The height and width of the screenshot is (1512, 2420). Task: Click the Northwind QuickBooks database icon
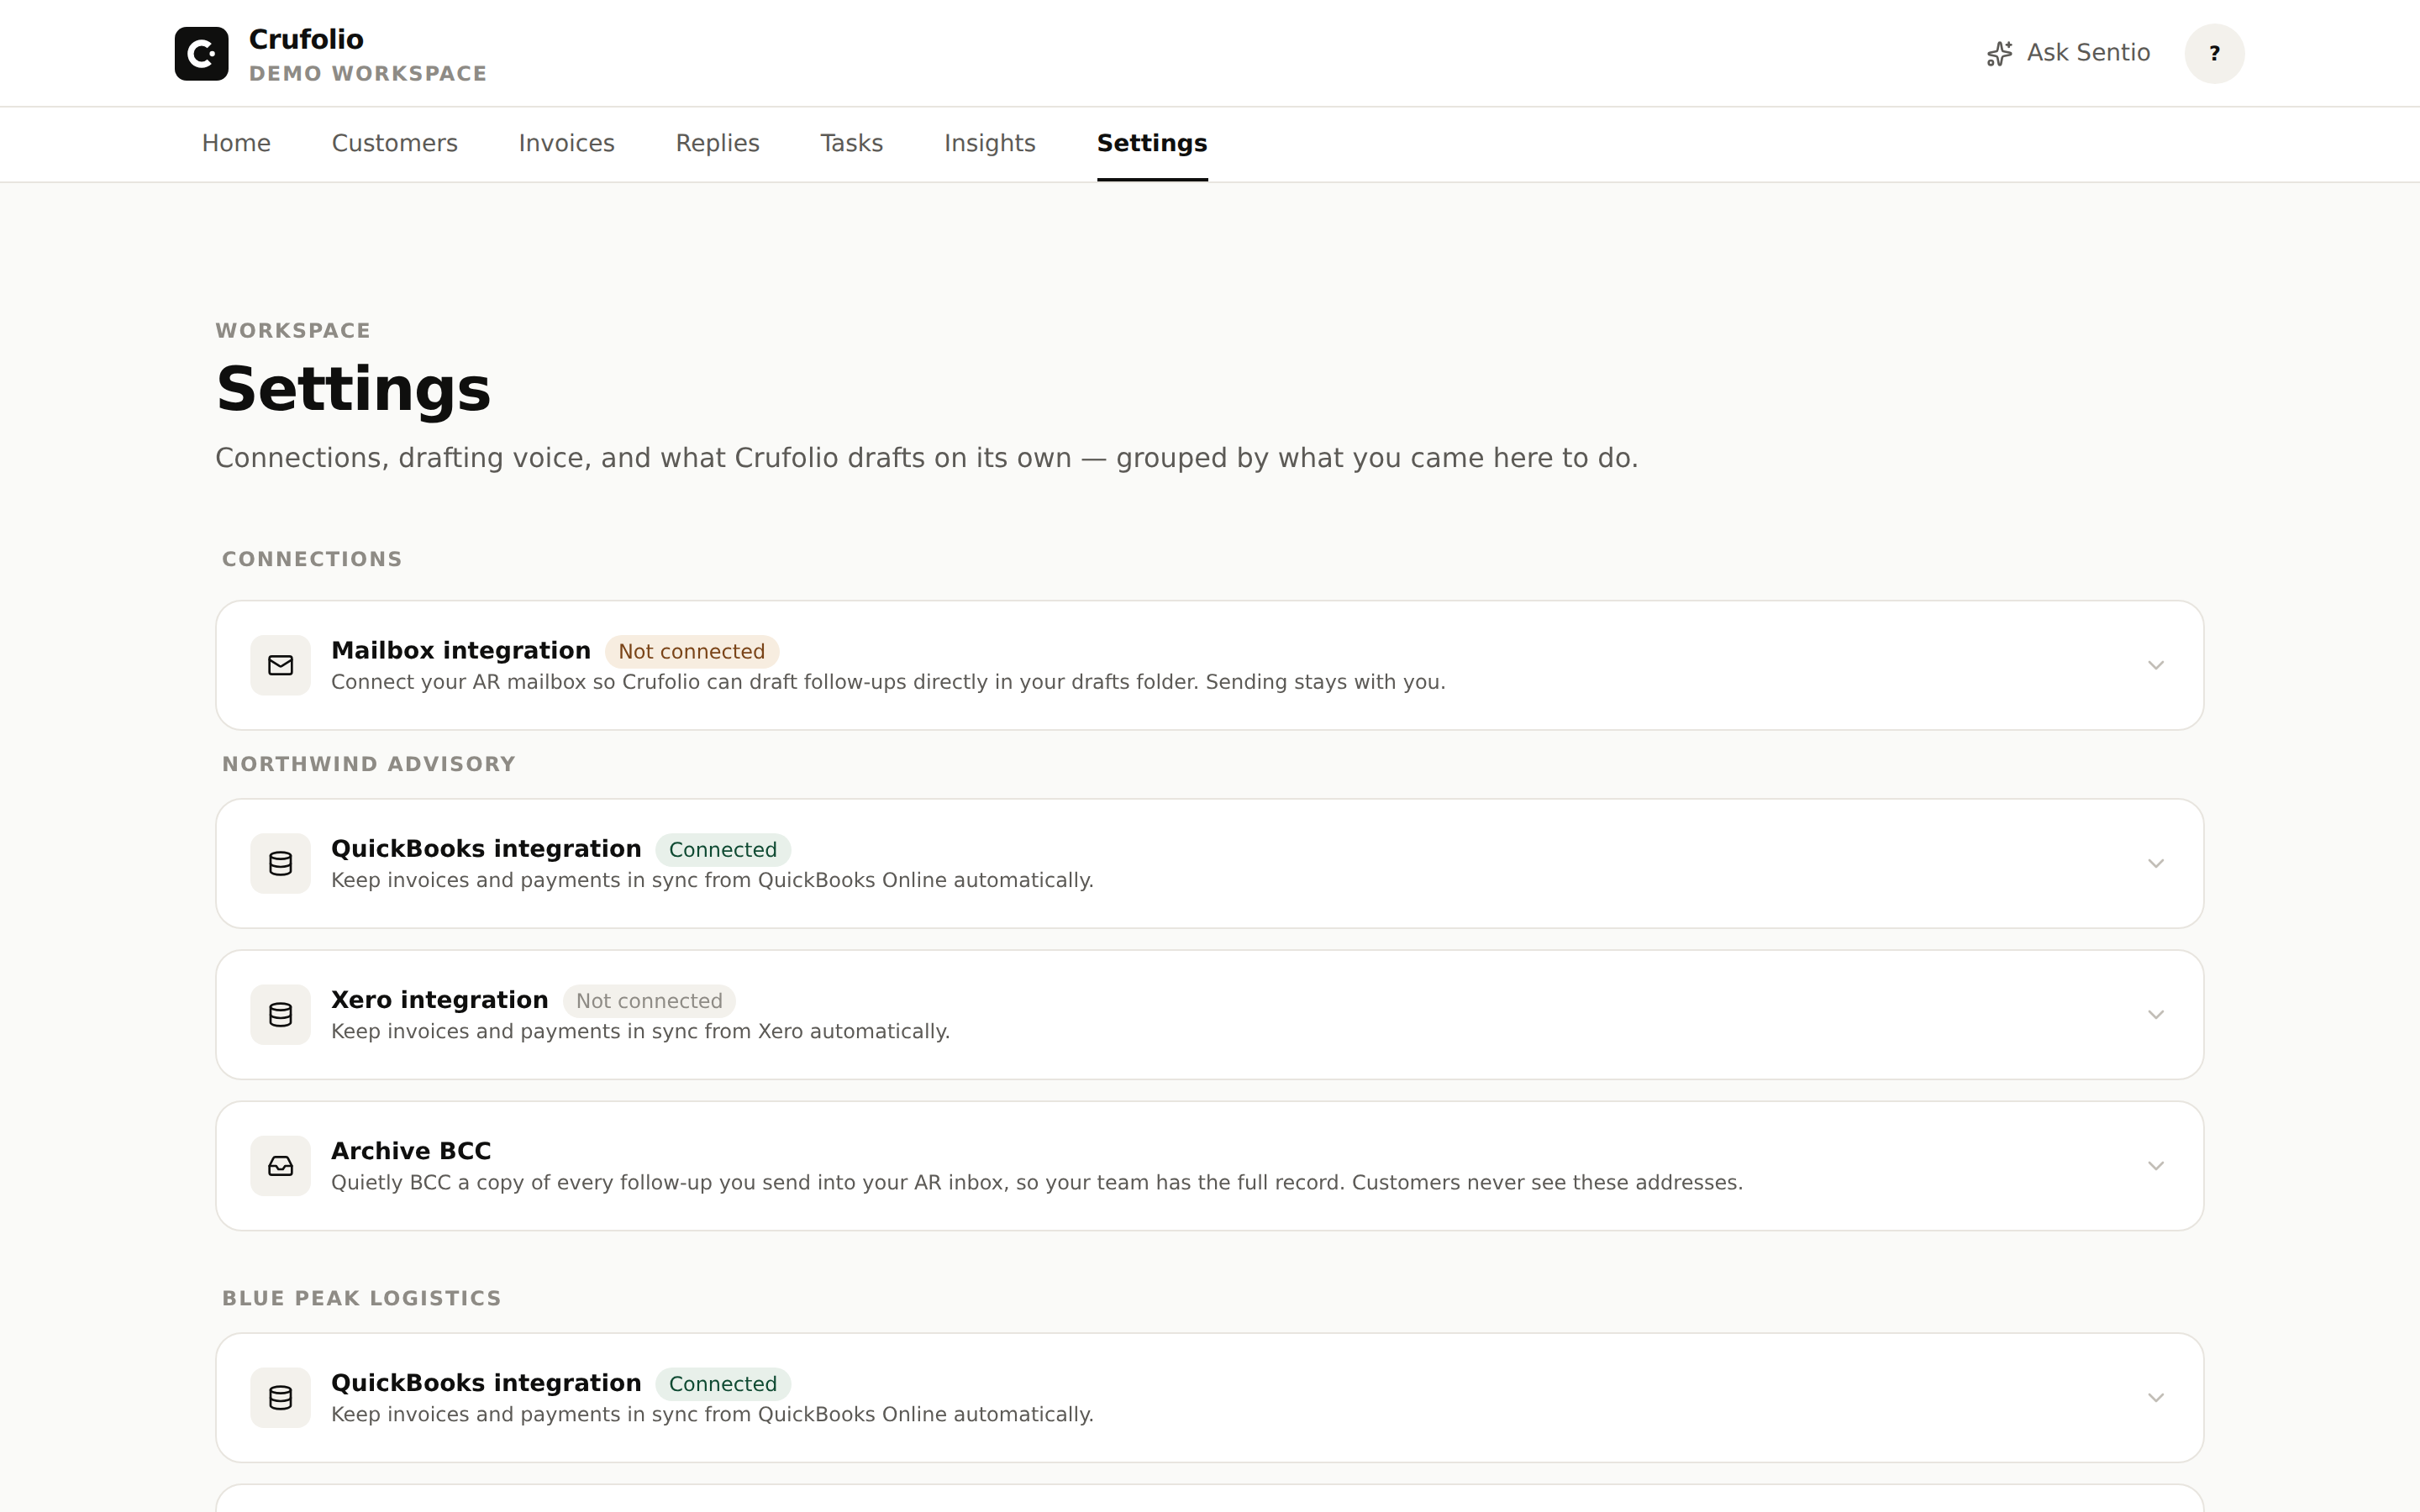tap(280, 863)
